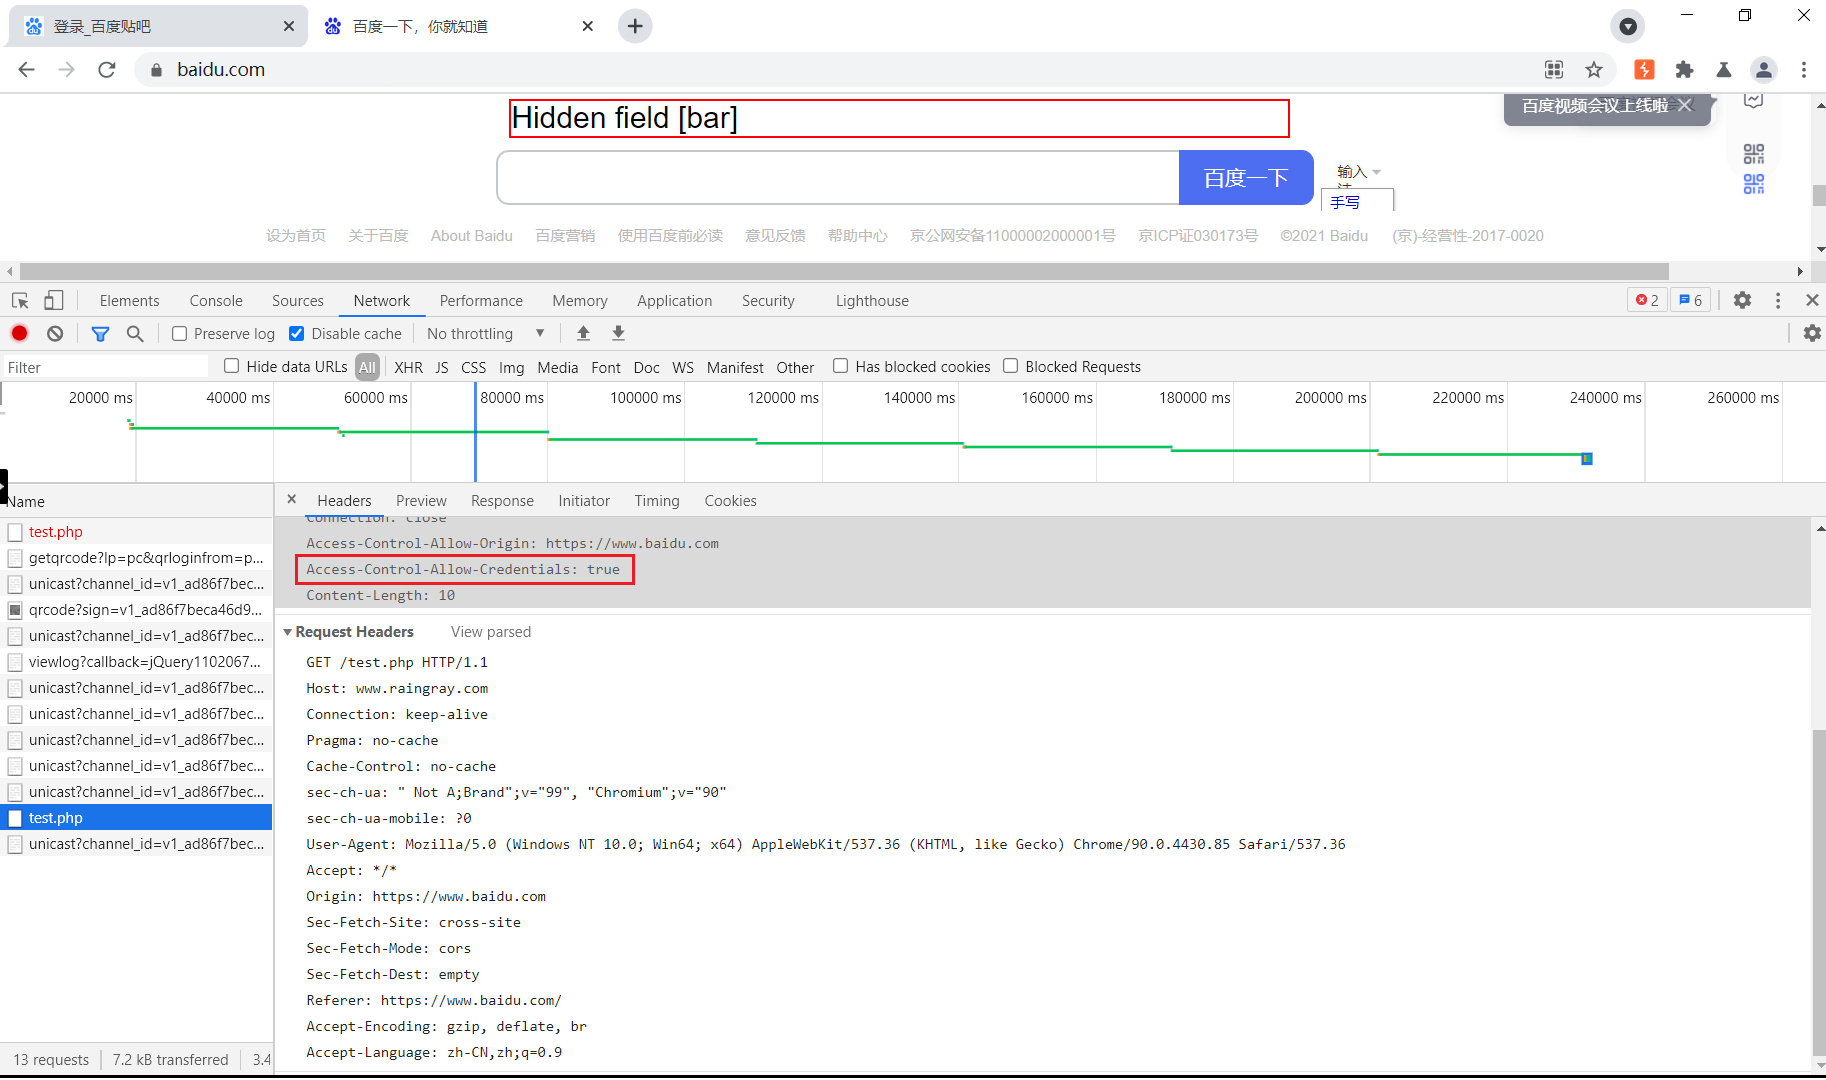Bookmark this page with star icon

point(1594,69)
